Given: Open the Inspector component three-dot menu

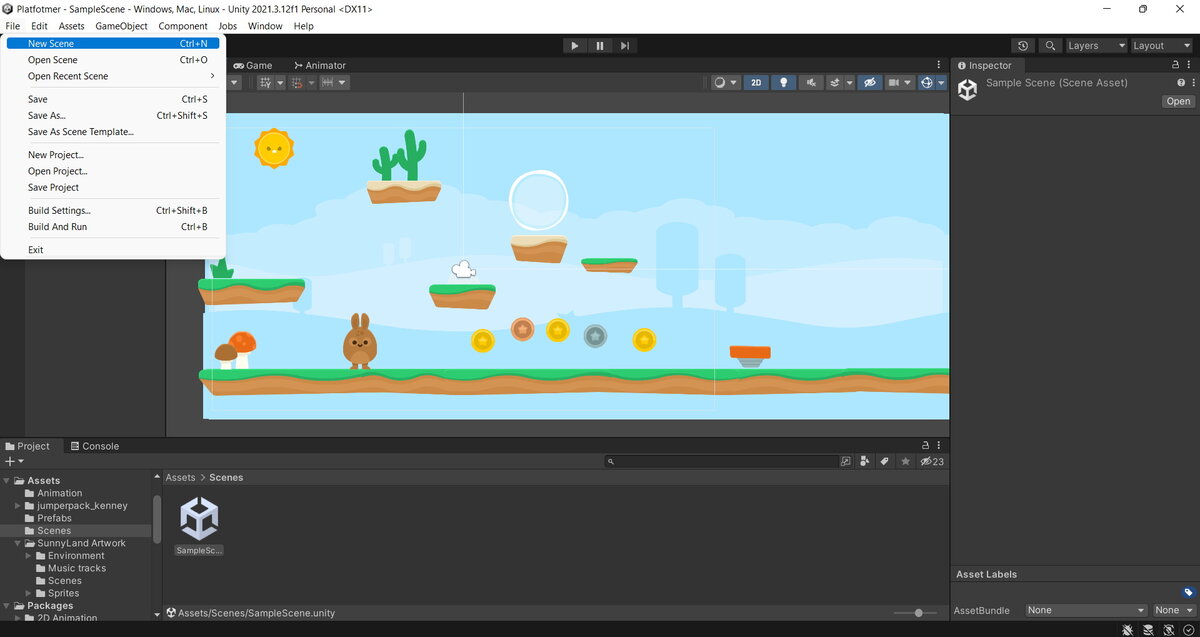Looking at the screenshot, I should [x=1192, y=83].
